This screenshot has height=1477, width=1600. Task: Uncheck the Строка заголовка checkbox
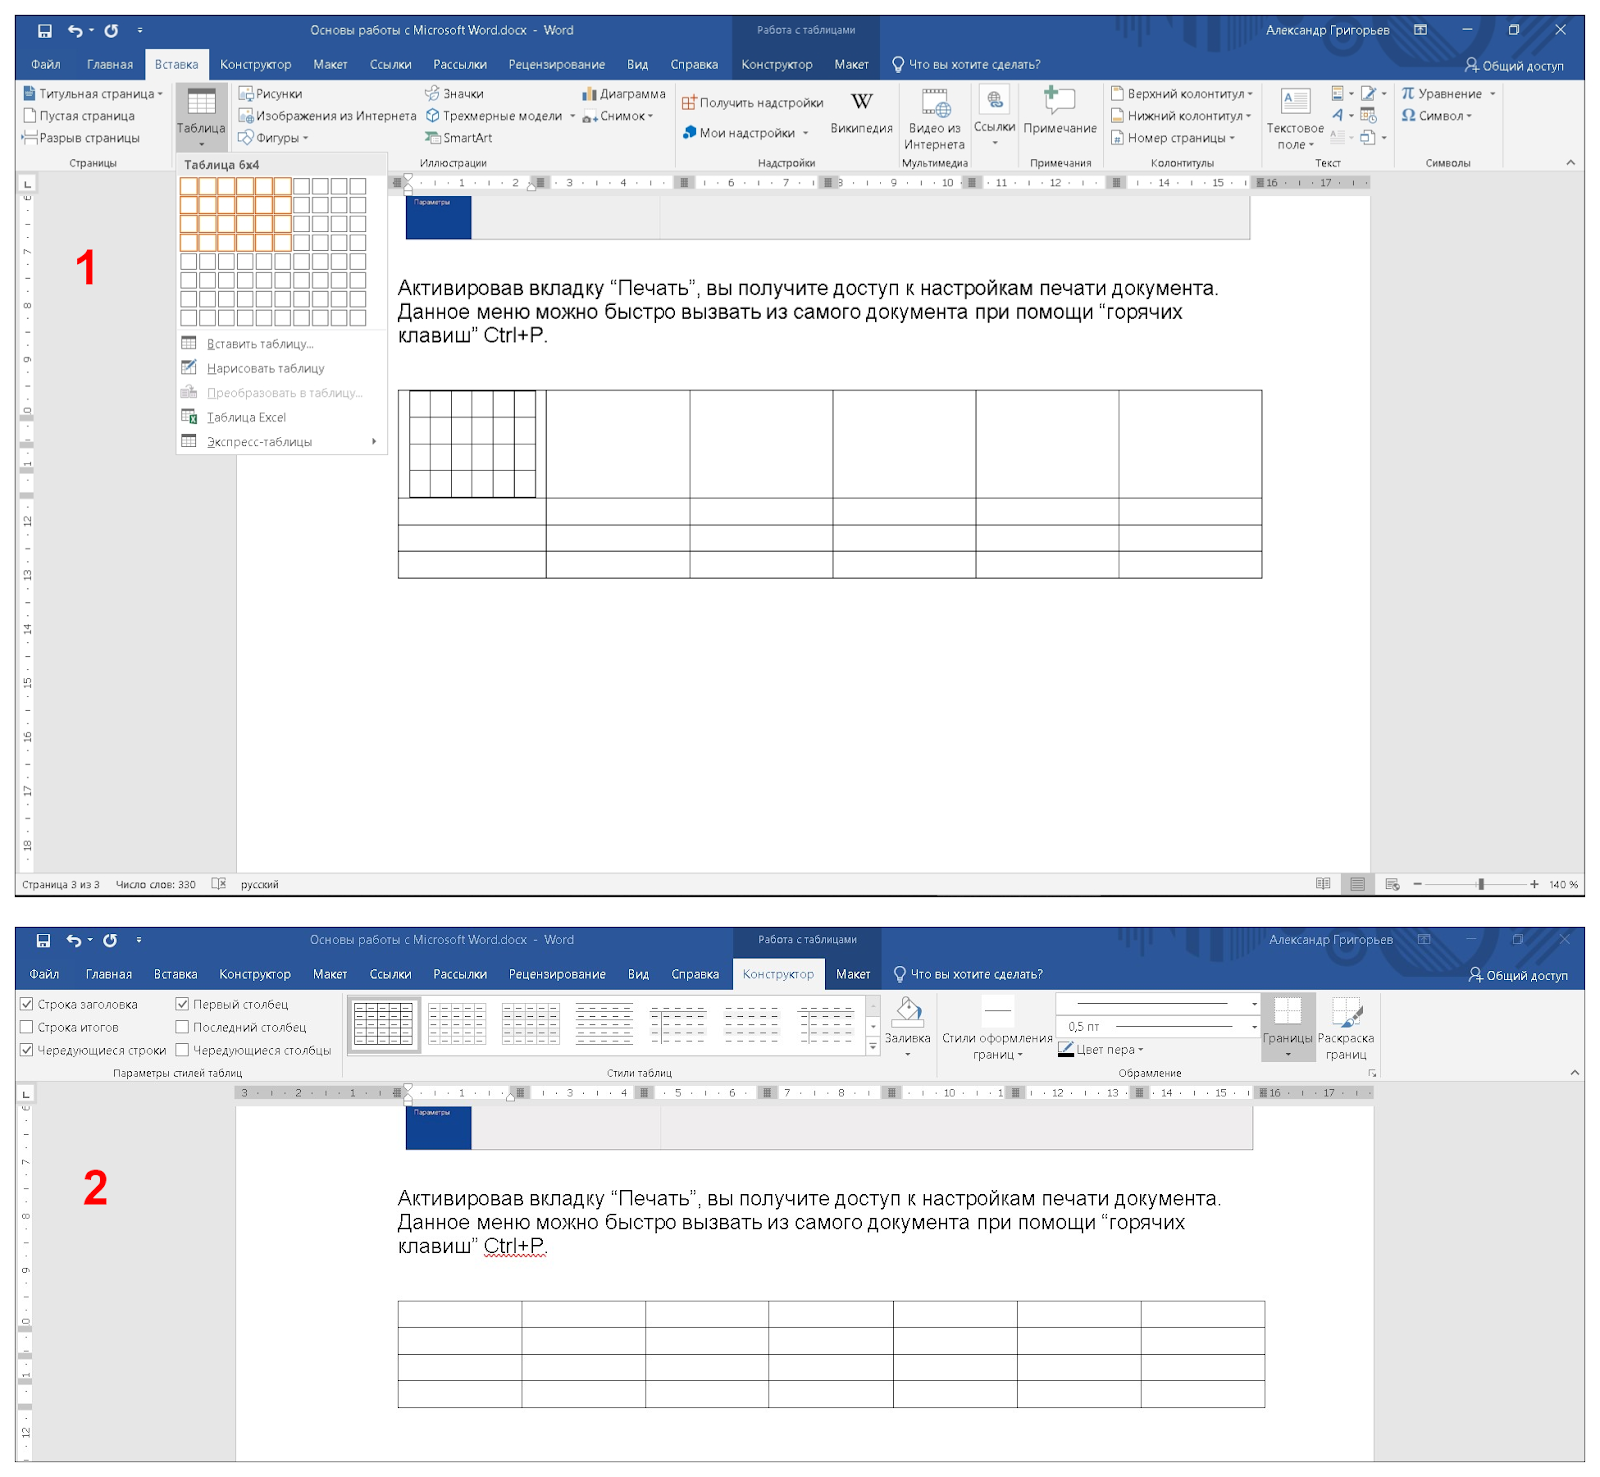(x=27, y=1004)
